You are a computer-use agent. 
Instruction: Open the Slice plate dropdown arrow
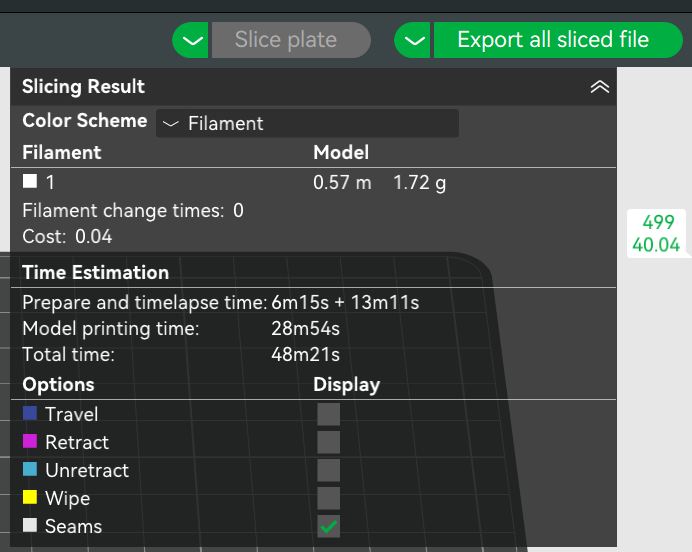point(191,41)
